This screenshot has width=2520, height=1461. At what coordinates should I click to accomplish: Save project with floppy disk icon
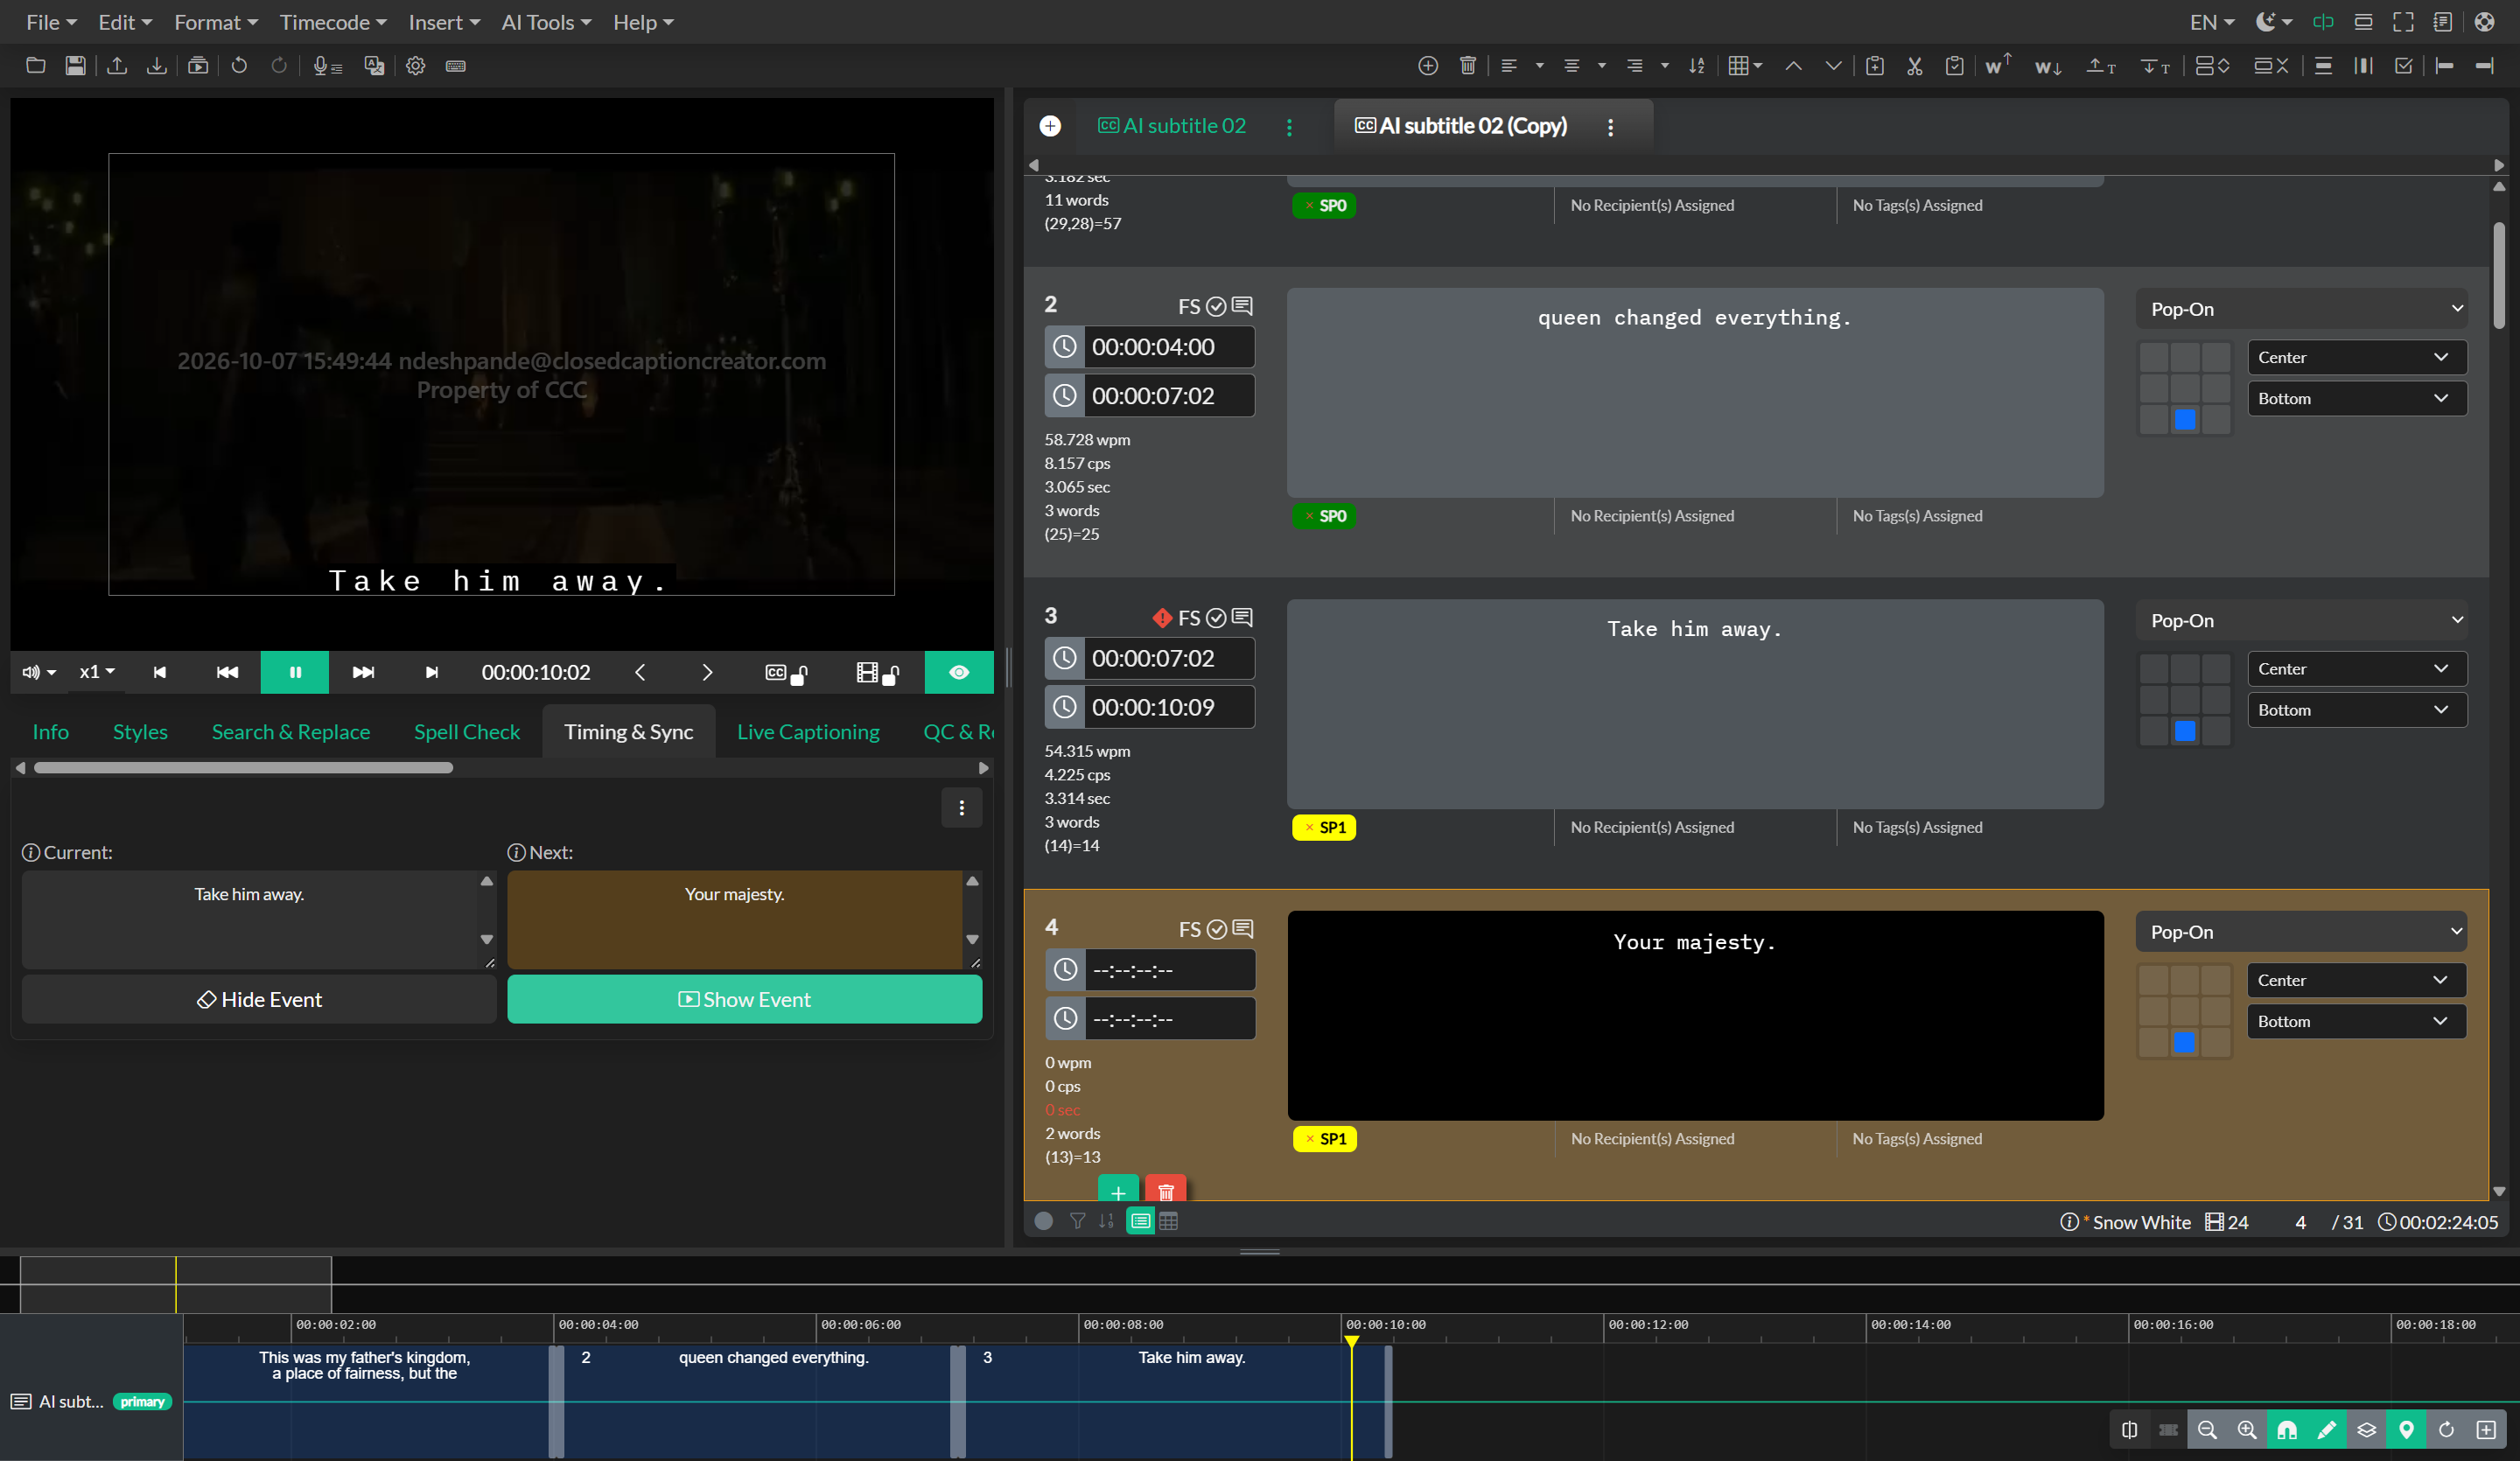tap(75, 66)
